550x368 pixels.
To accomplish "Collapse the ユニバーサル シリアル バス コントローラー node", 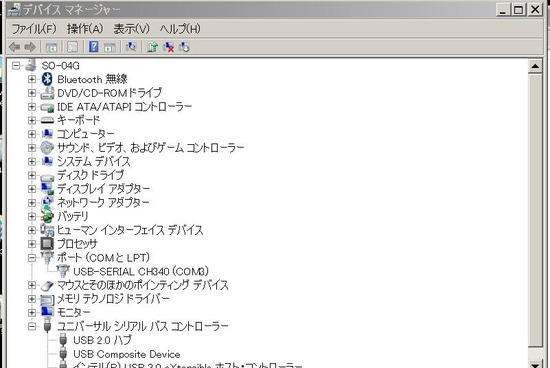I will (x=32, y=327).
